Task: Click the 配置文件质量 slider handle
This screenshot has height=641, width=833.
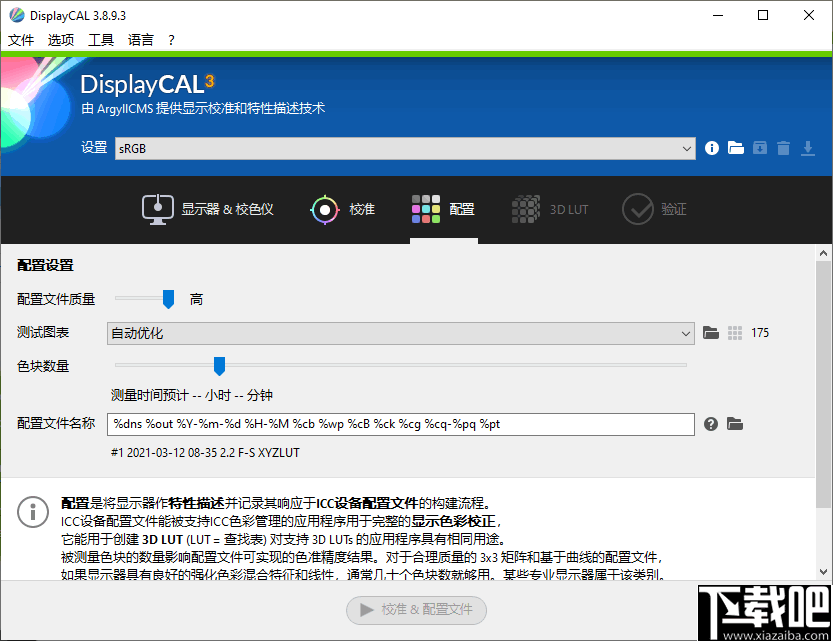Action: pos(166,298)
